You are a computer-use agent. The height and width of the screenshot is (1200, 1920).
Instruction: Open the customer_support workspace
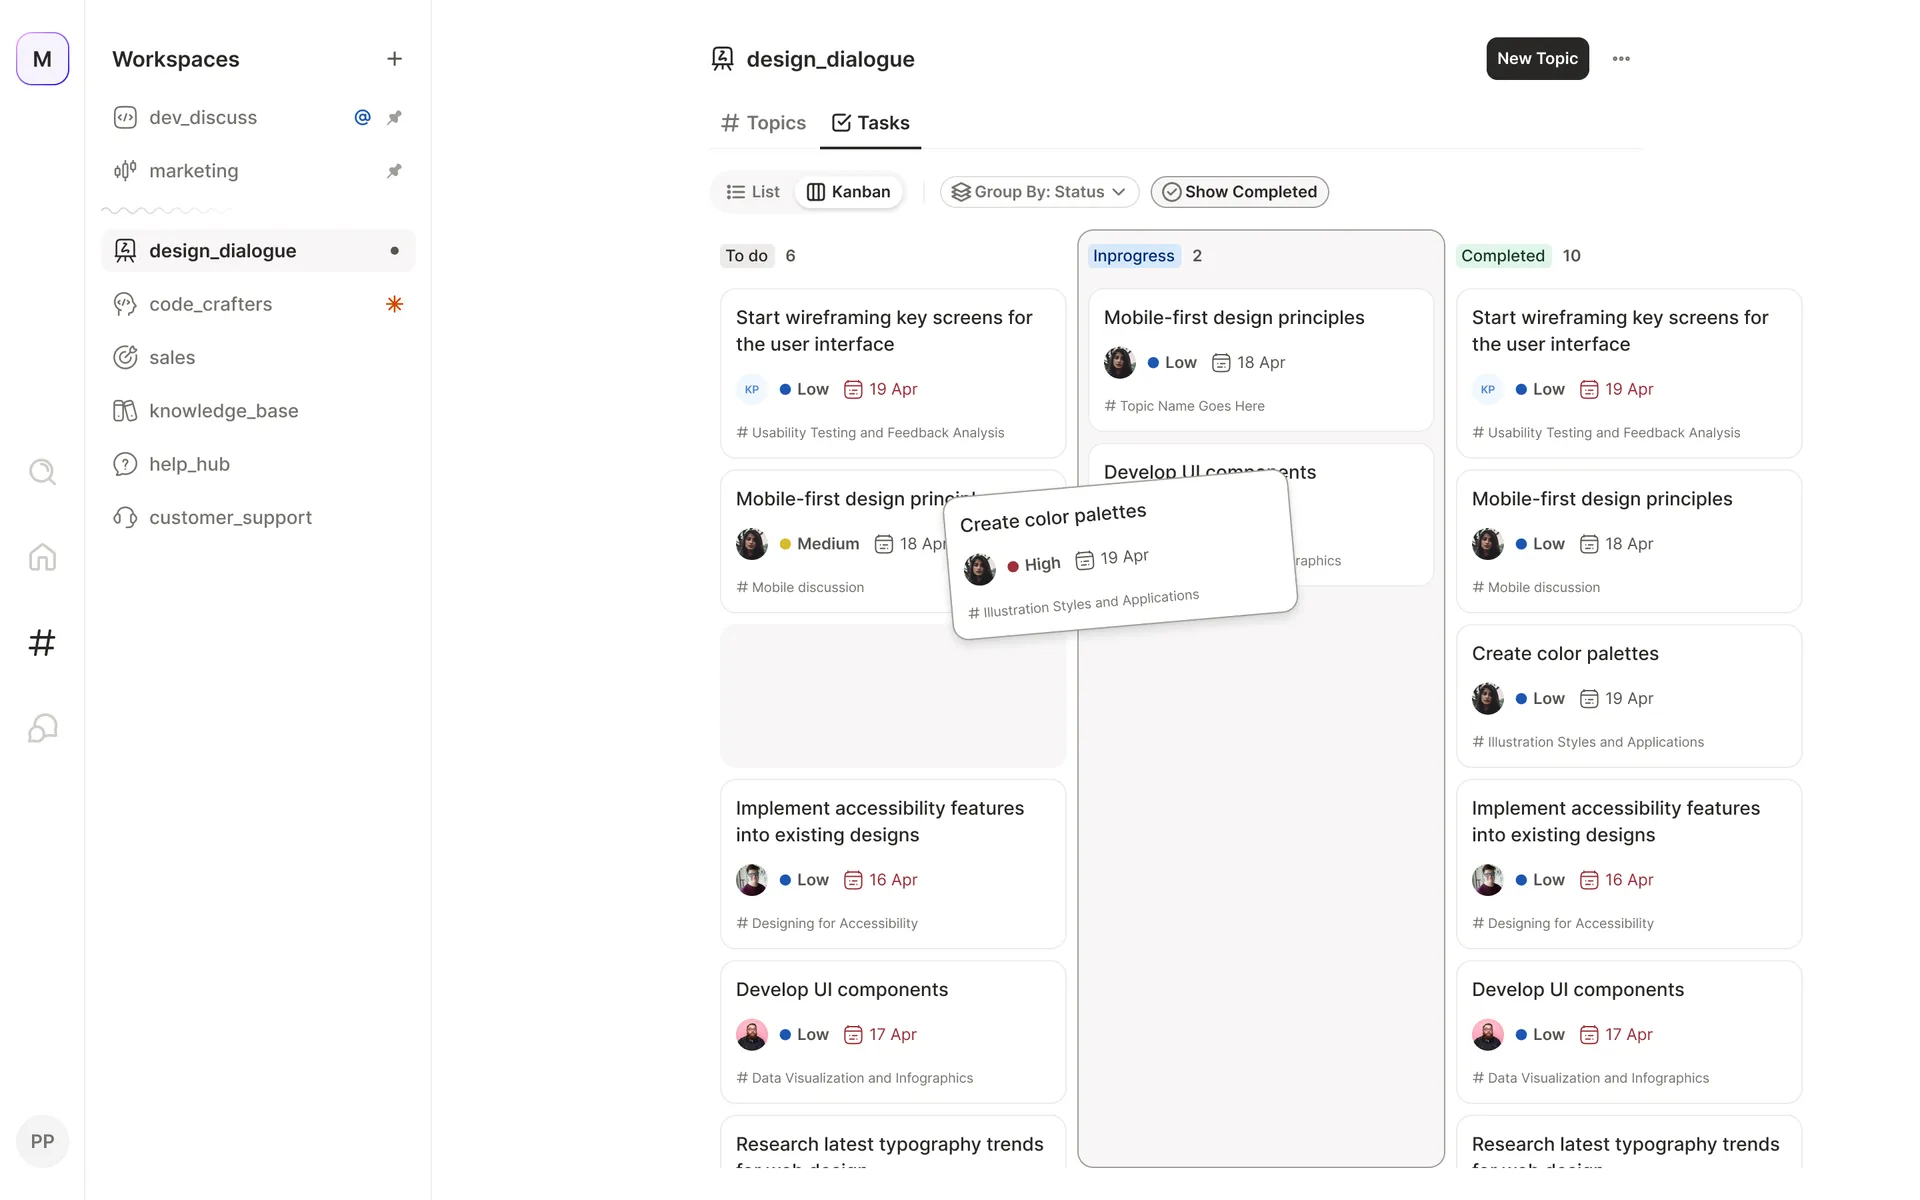[258, 518]
